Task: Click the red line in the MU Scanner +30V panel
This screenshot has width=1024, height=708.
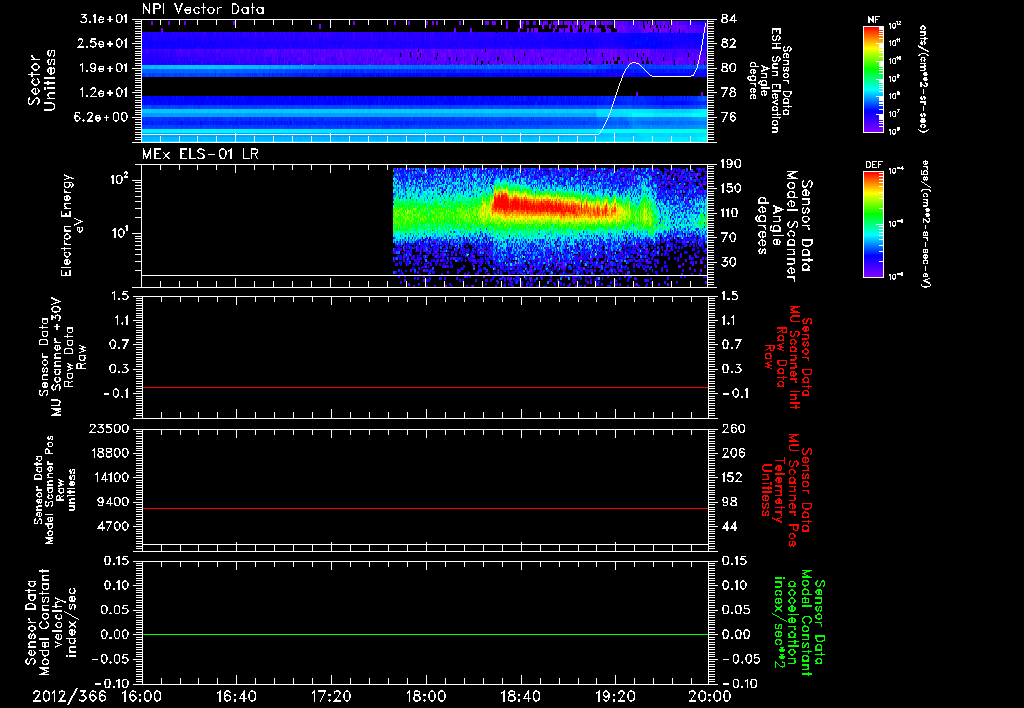Action: 425,387
